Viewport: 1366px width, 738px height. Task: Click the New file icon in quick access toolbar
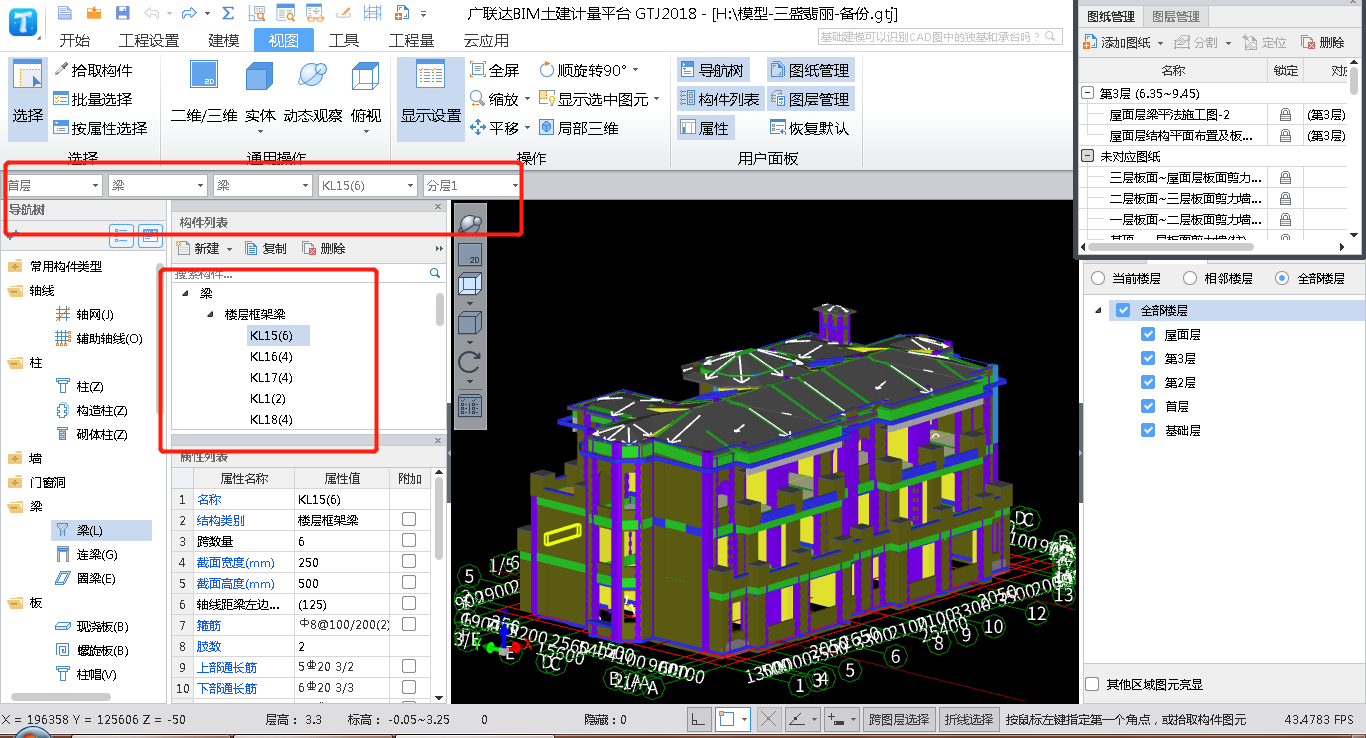point(65,13)
